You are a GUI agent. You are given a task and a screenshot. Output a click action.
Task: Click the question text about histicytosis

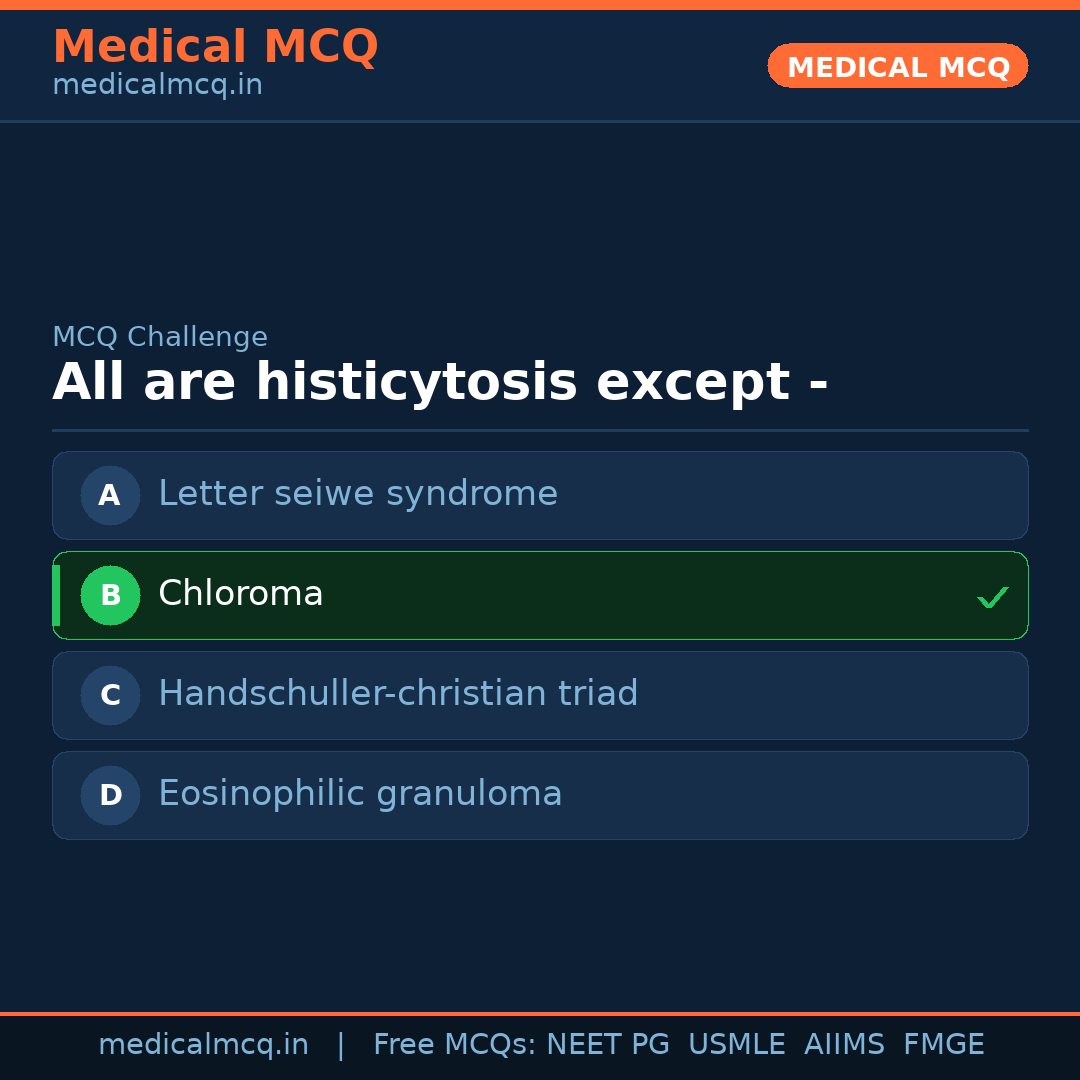440,383
